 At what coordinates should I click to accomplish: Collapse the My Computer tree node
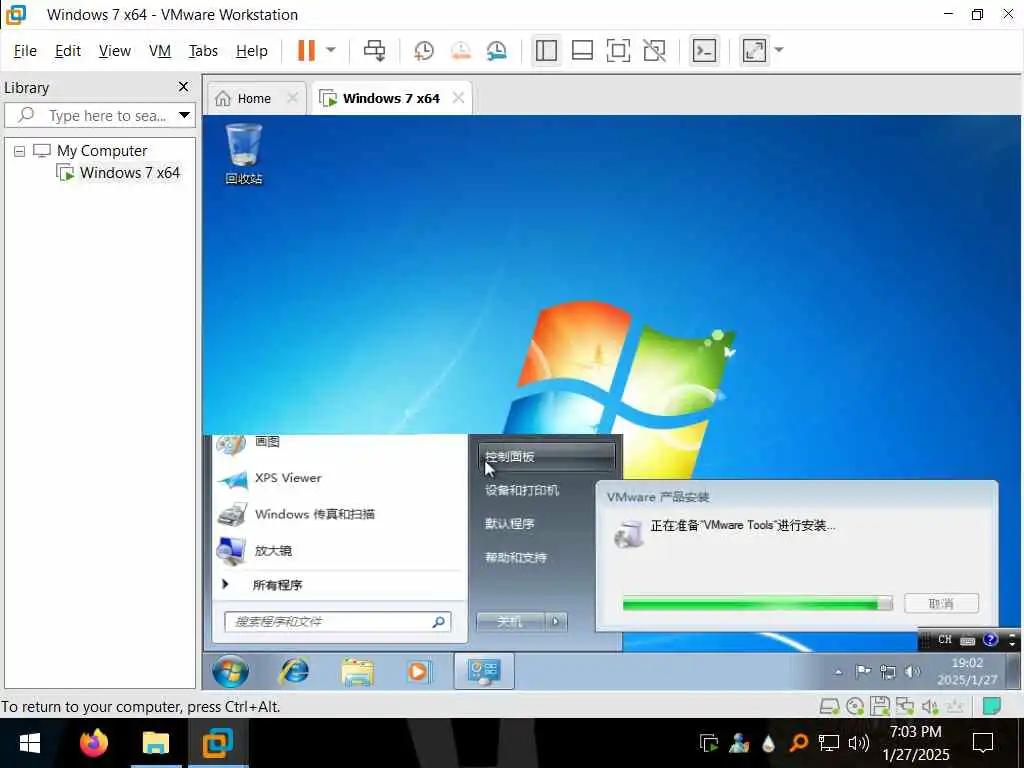(x=20, y=152)
